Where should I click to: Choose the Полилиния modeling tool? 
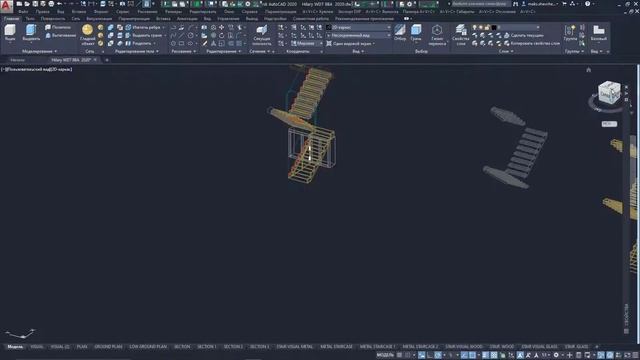58,27
